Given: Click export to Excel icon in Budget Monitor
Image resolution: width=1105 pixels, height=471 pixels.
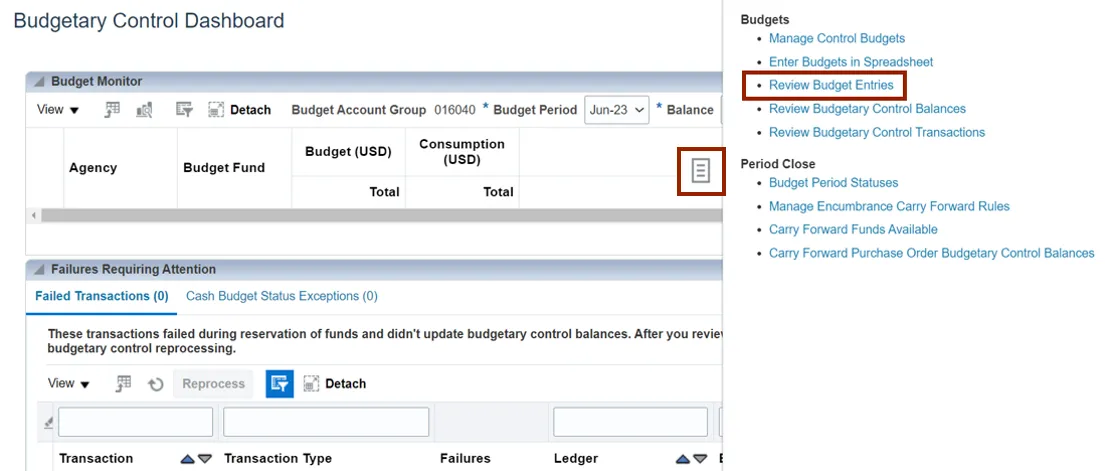Looking at the screenshot, I should pyautogui.click(x=113, y=110).
